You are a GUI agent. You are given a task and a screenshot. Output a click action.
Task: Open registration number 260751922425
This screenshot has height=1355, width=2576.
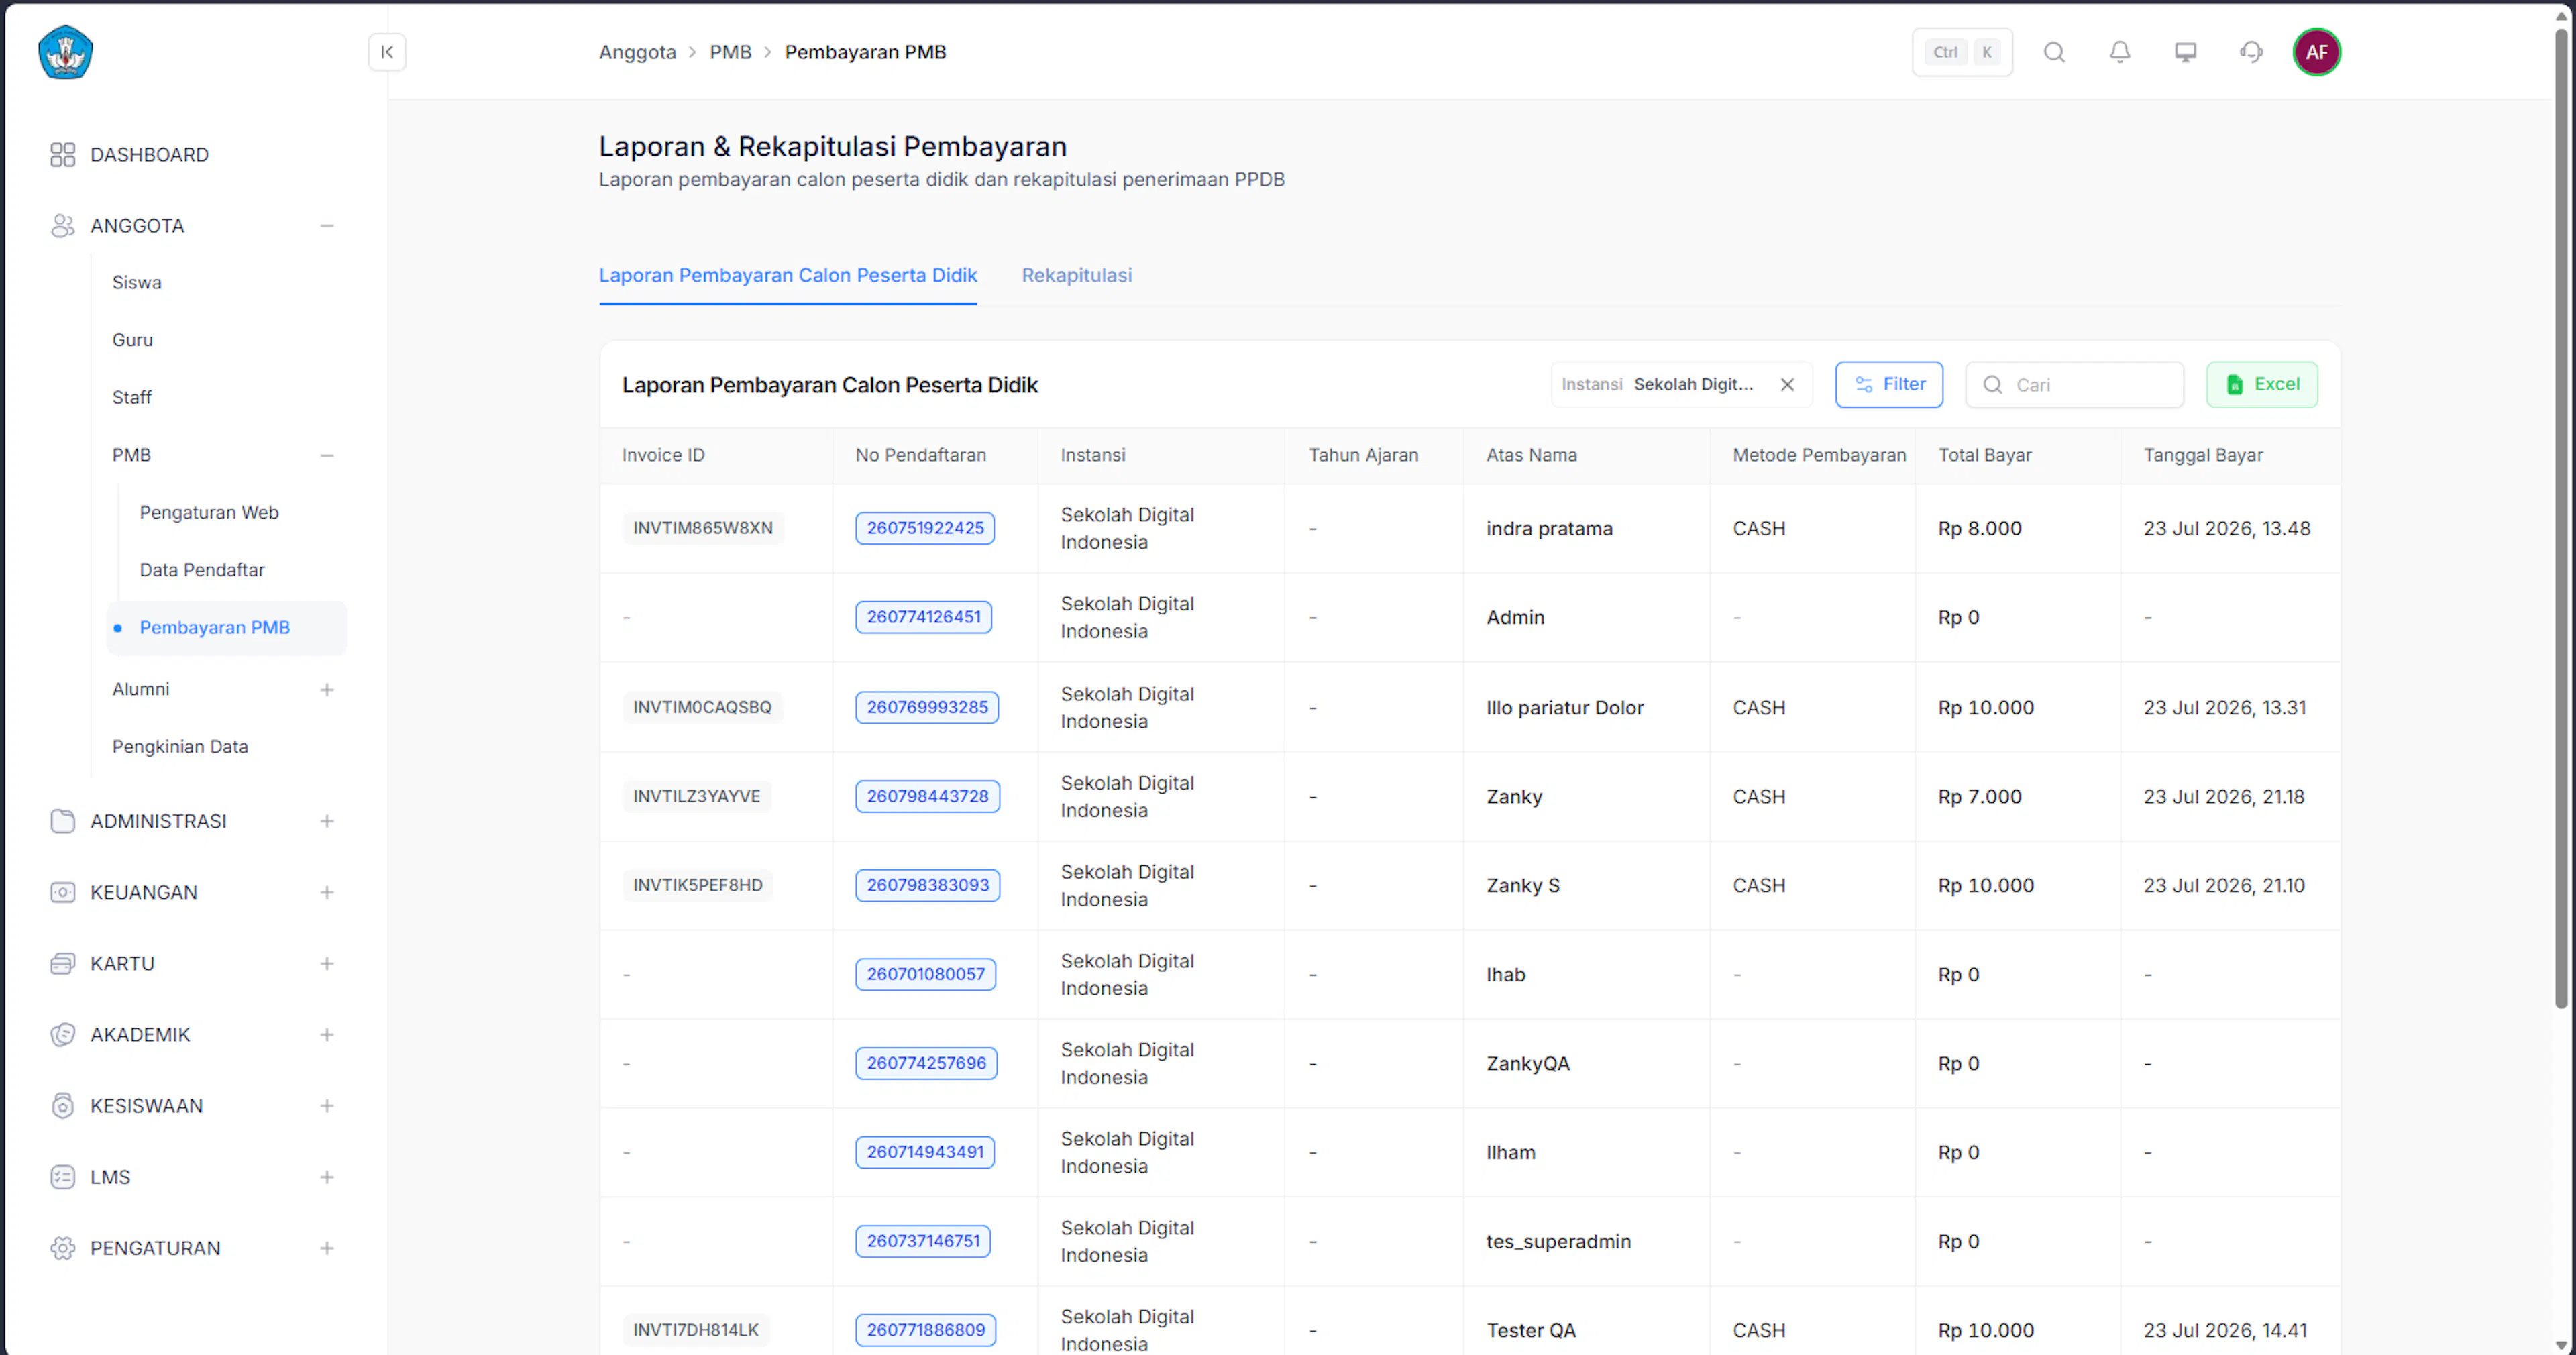(925, 528)
